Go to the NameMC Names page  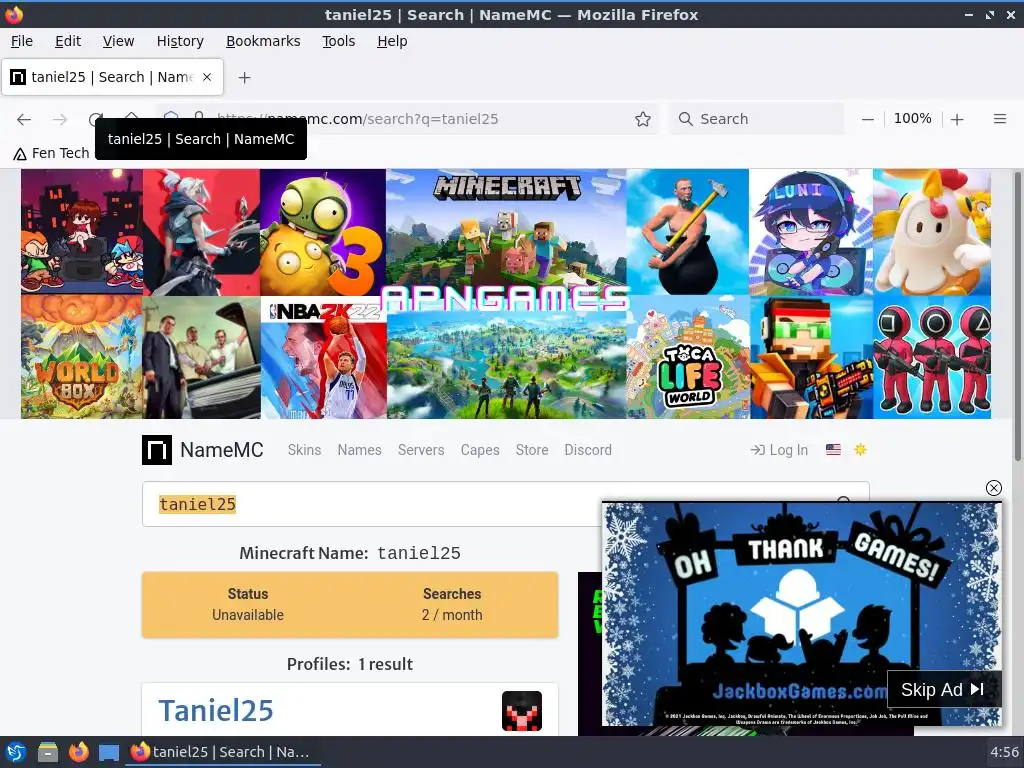(359, 450)
